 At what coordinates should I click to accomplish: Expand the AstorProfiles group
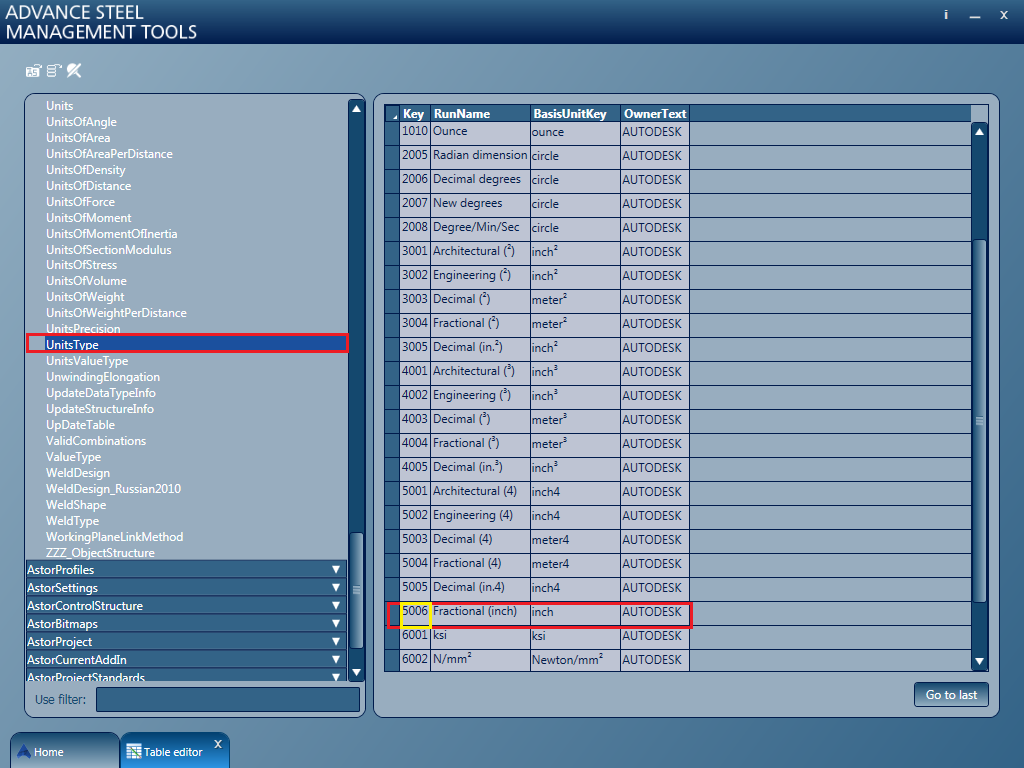[186, 569]
